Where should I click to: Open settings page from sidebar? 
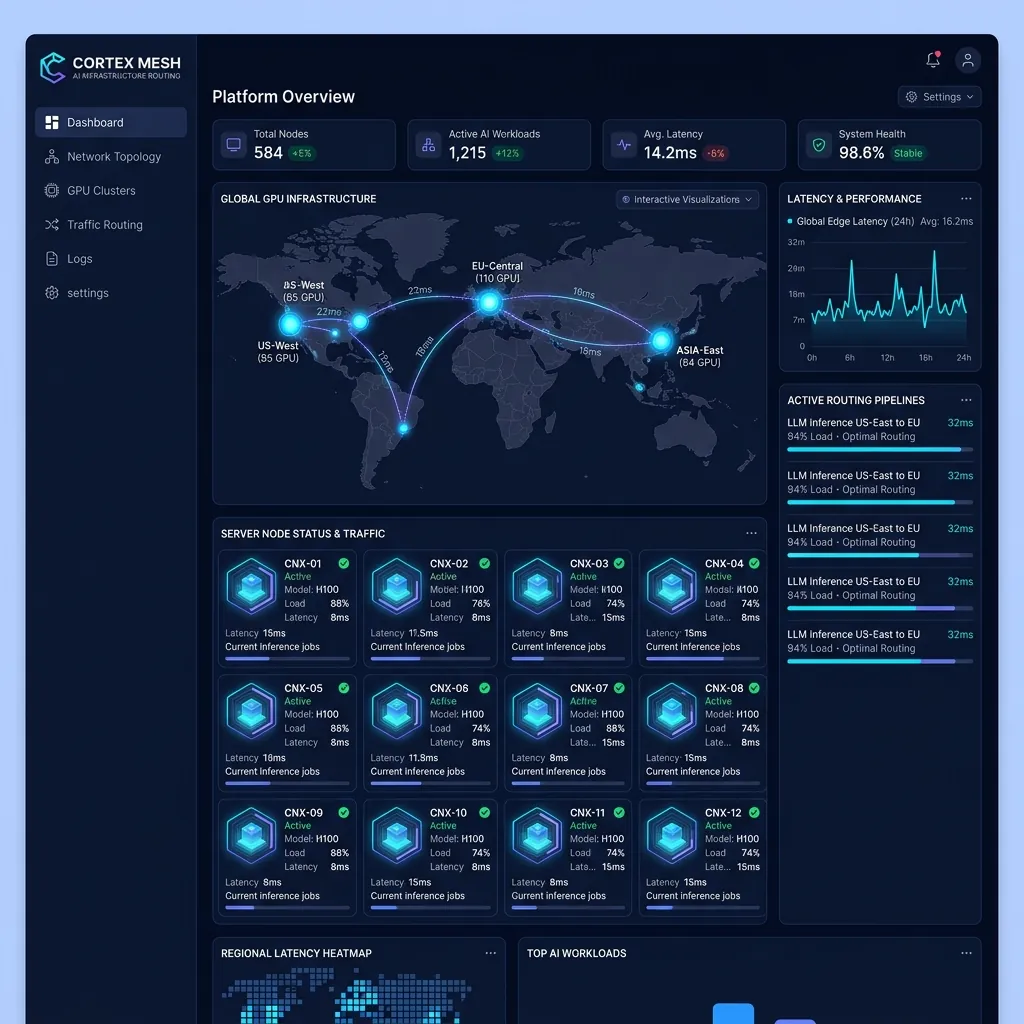pos(111,293)
